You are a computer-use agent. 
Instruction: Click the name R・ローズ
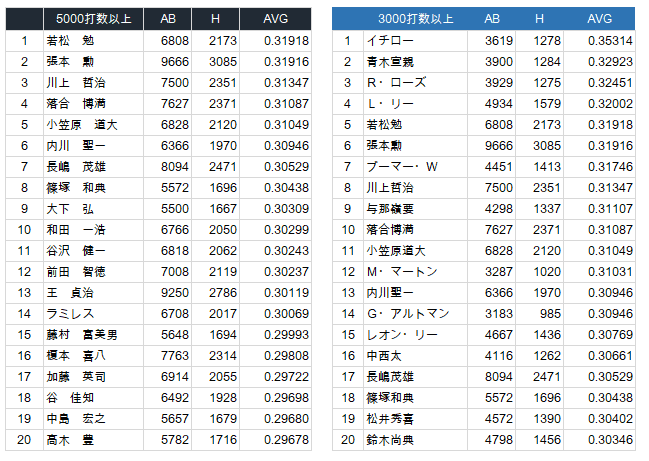point(396,83)
